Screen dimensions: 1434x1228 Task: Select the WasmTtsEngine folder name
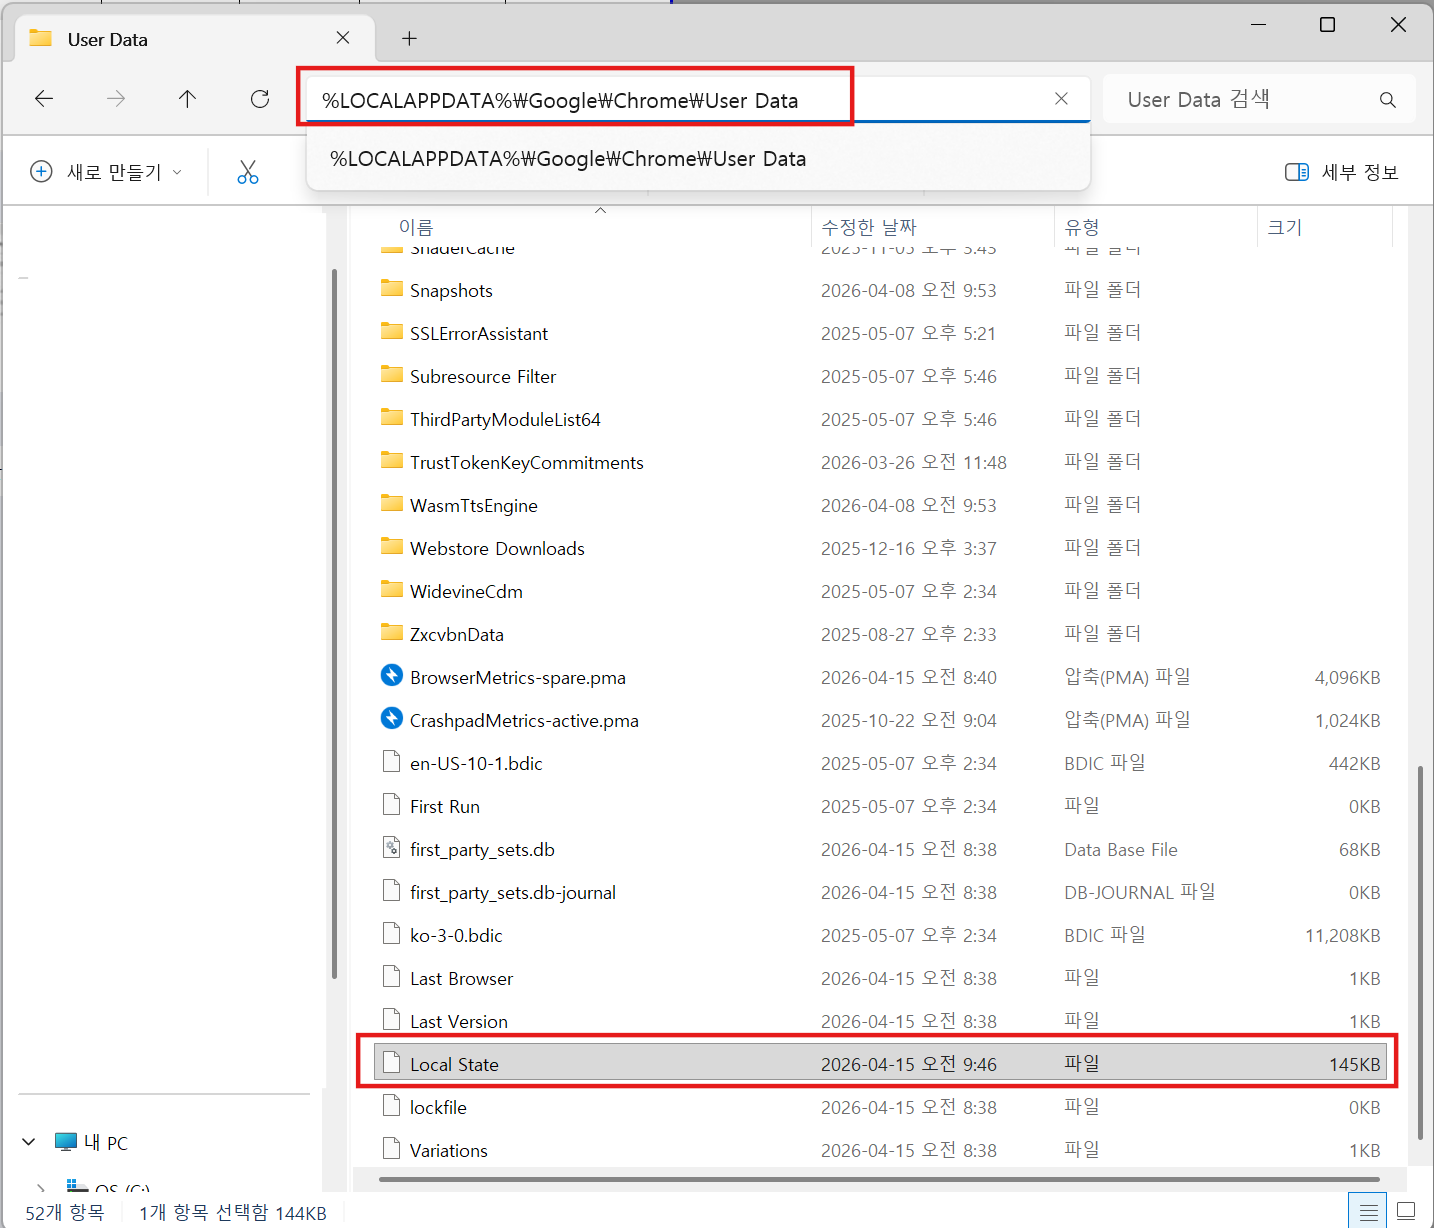coord(474,505)
